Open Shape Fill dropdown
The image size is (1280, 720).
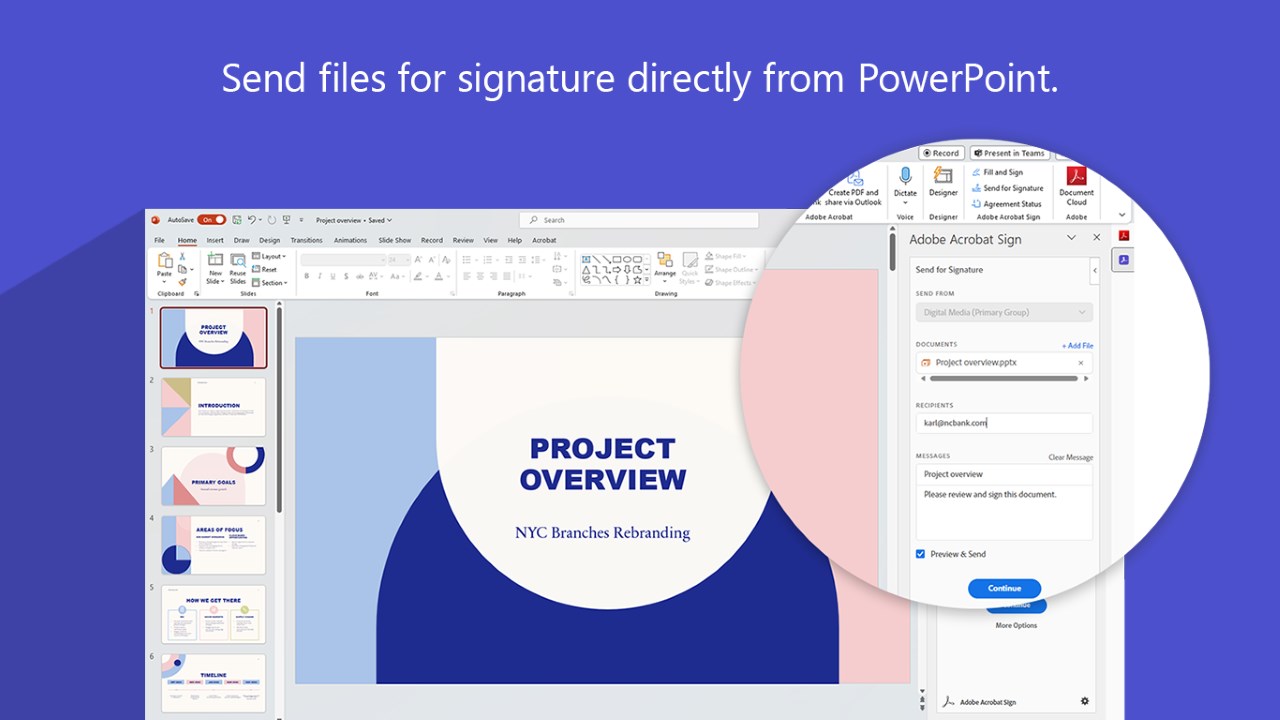point(725,256)
